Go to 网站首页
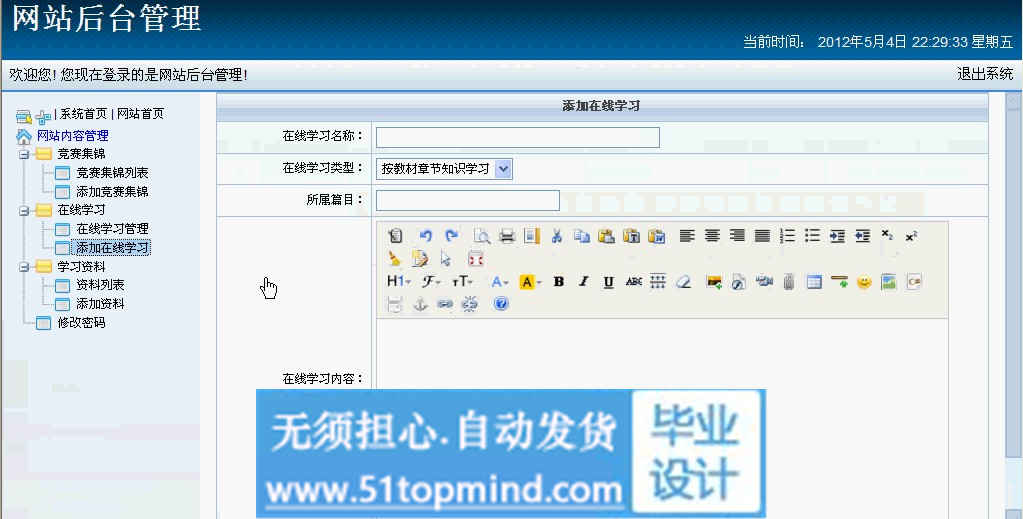 (140, 114)
